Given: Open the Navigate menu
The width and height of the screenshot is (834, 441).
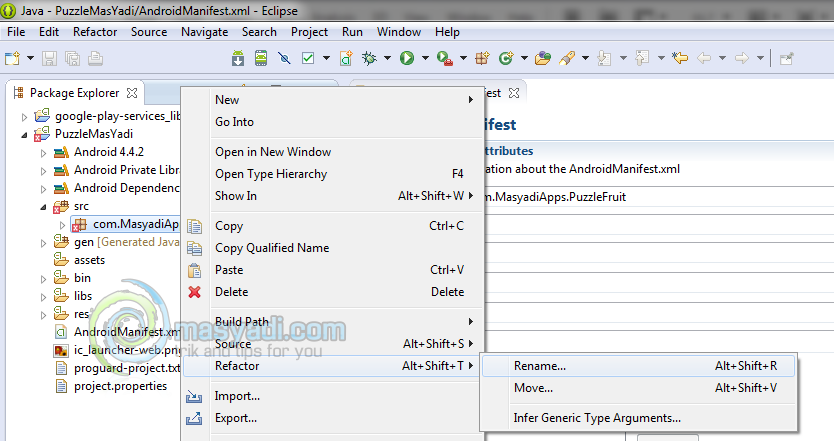Looking at the screenshot, I should tap(204, 32).
